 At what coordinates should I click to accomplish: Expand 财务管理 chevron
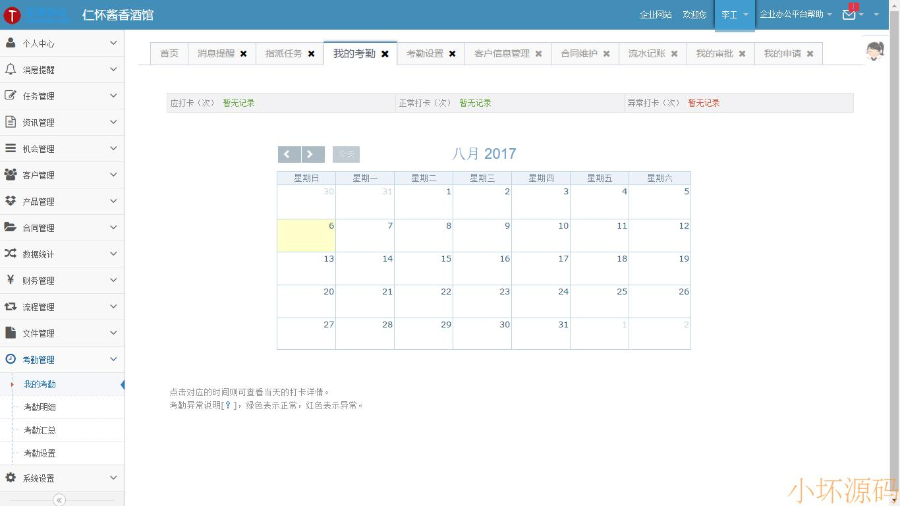113,280
